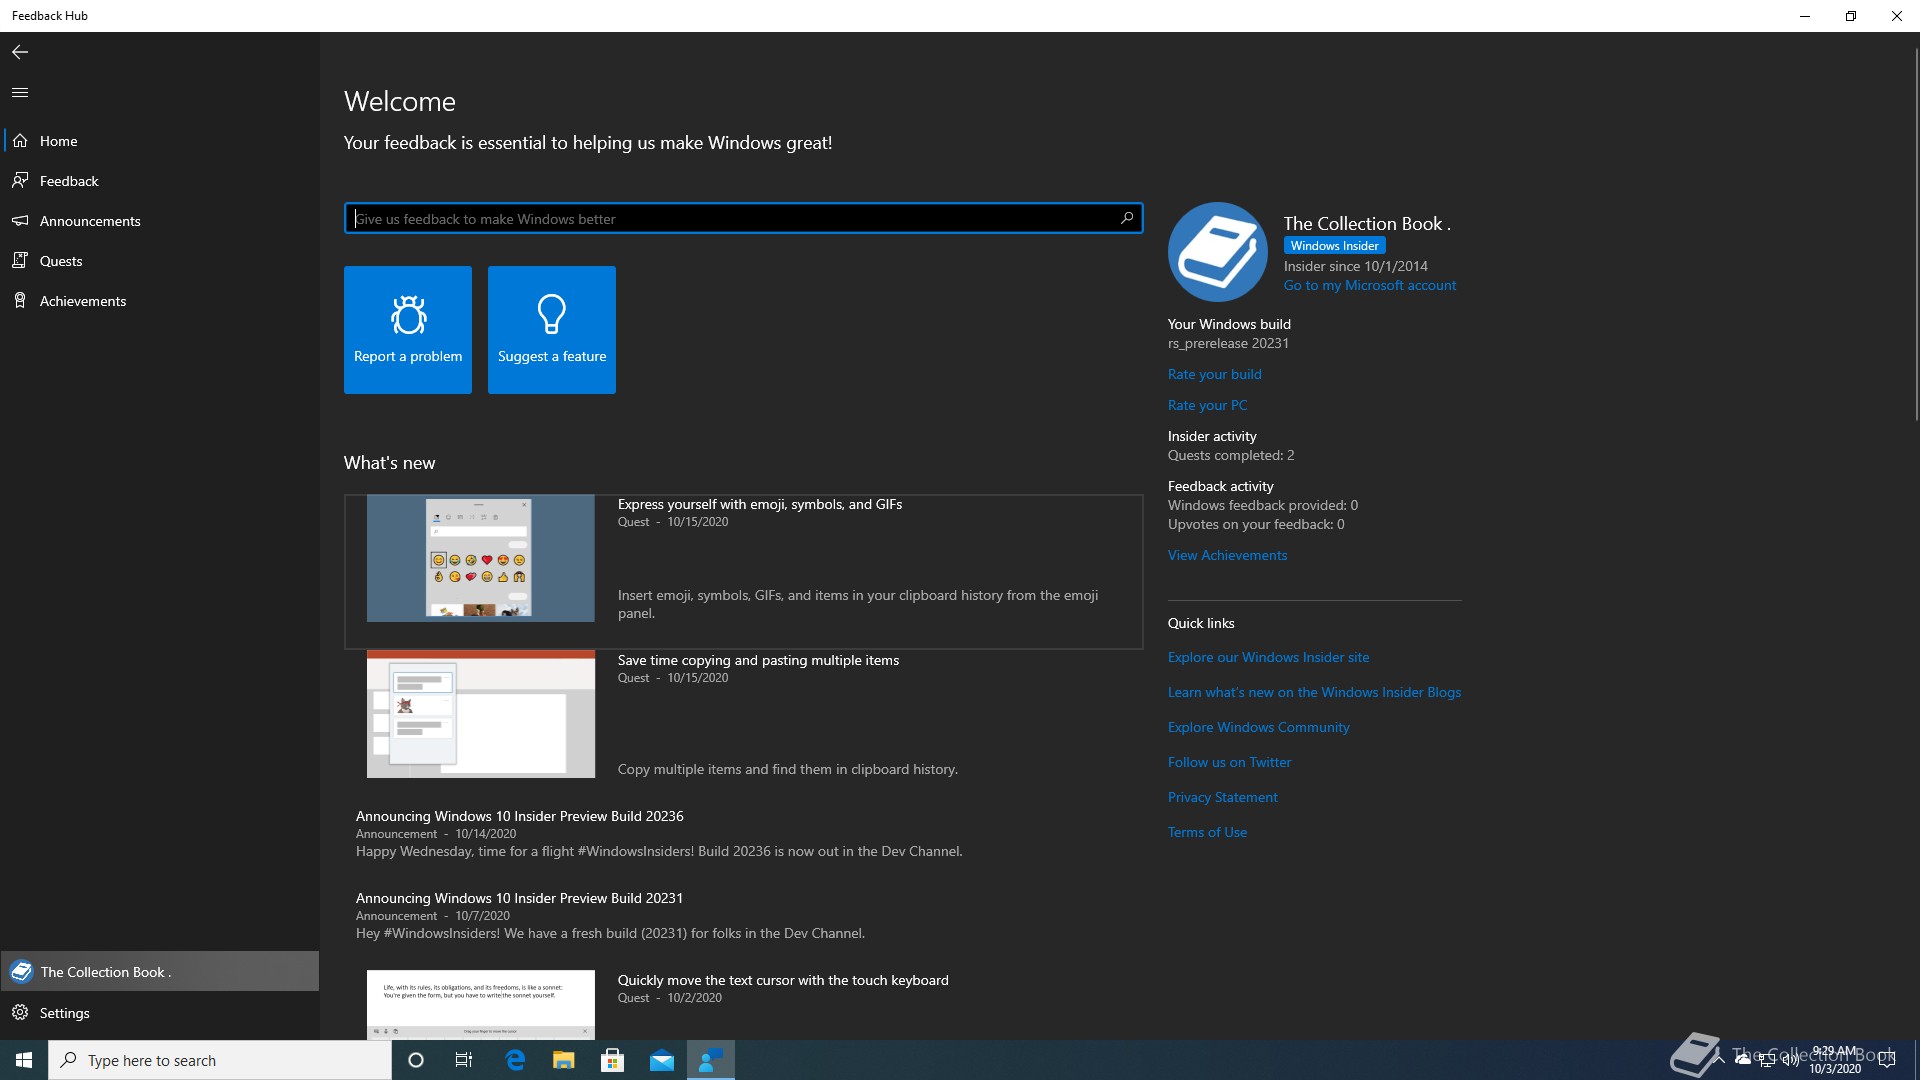Image resolution: width=1920 pixels, height=1080 pixels.
Task: Toggle the hamburger navigation menu
Action: coord(20,92)
